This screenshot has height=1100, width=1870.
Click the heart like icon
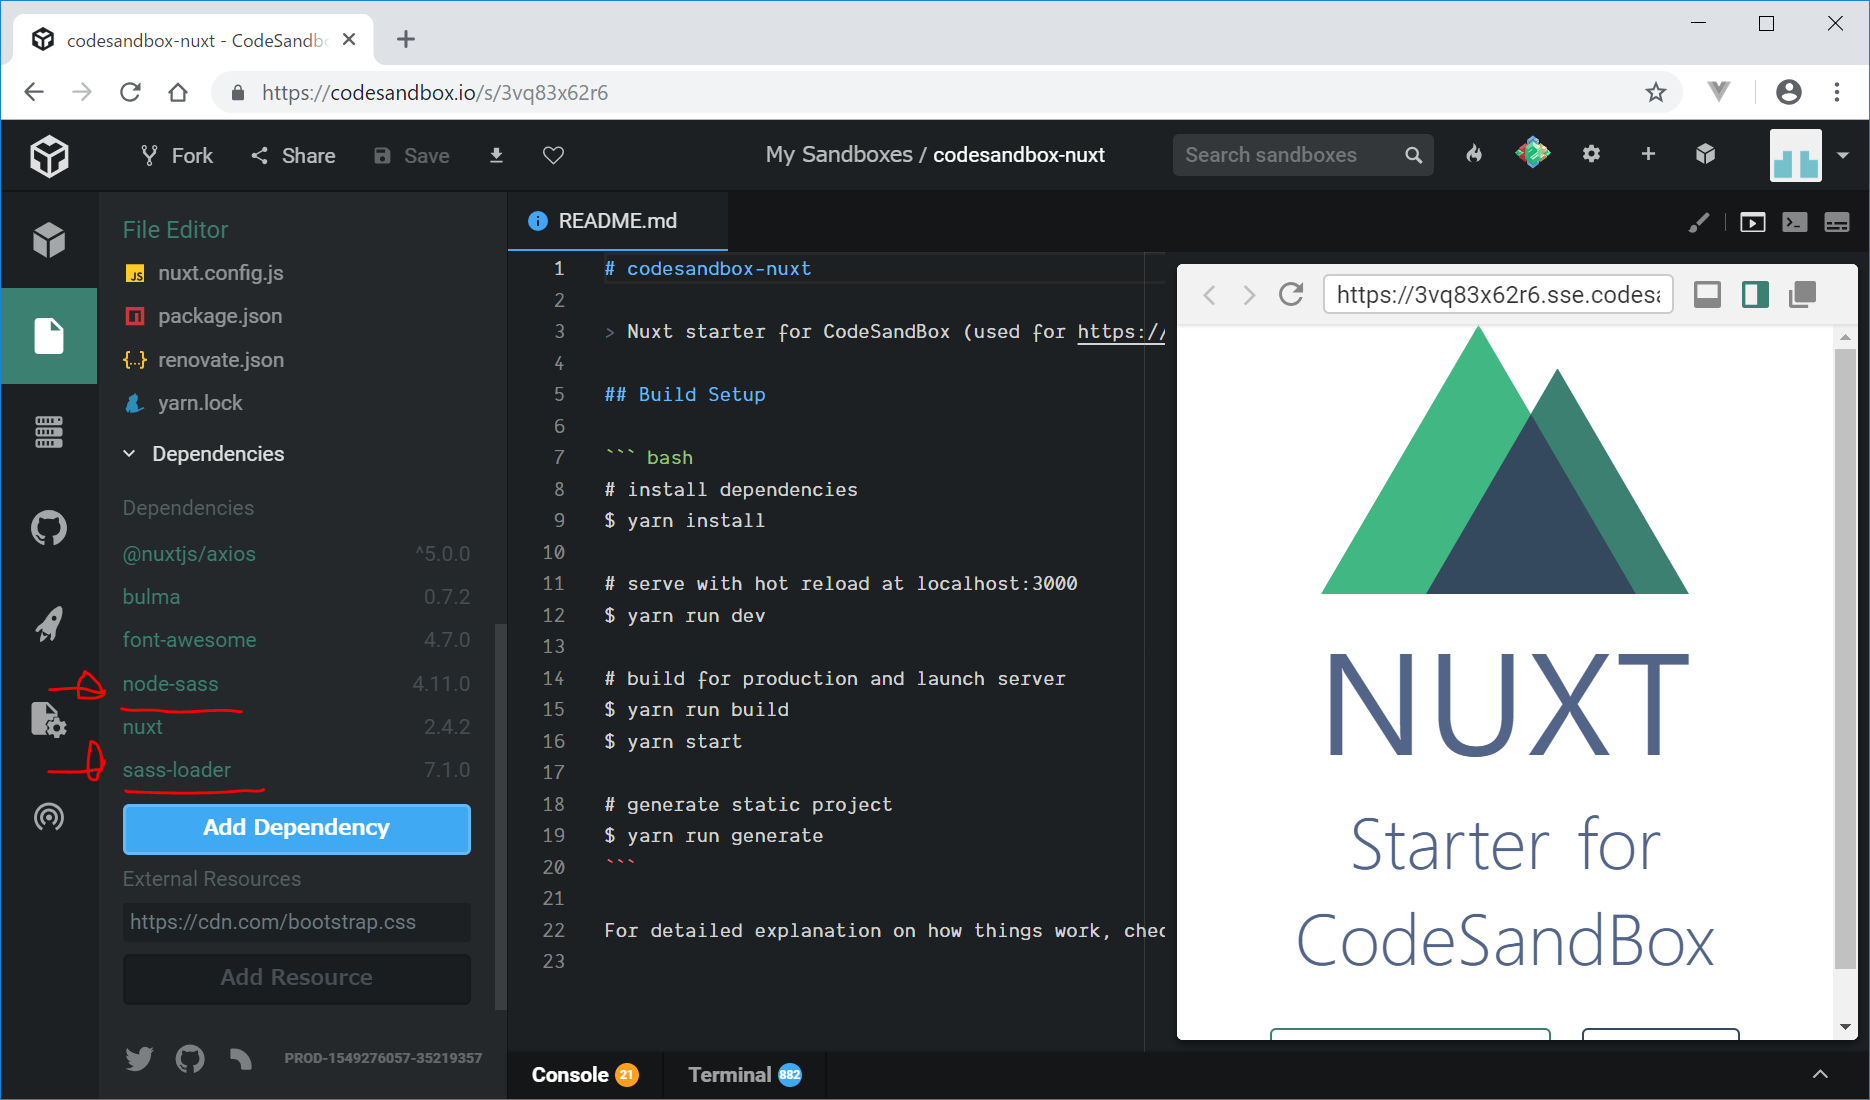(553, 155)
